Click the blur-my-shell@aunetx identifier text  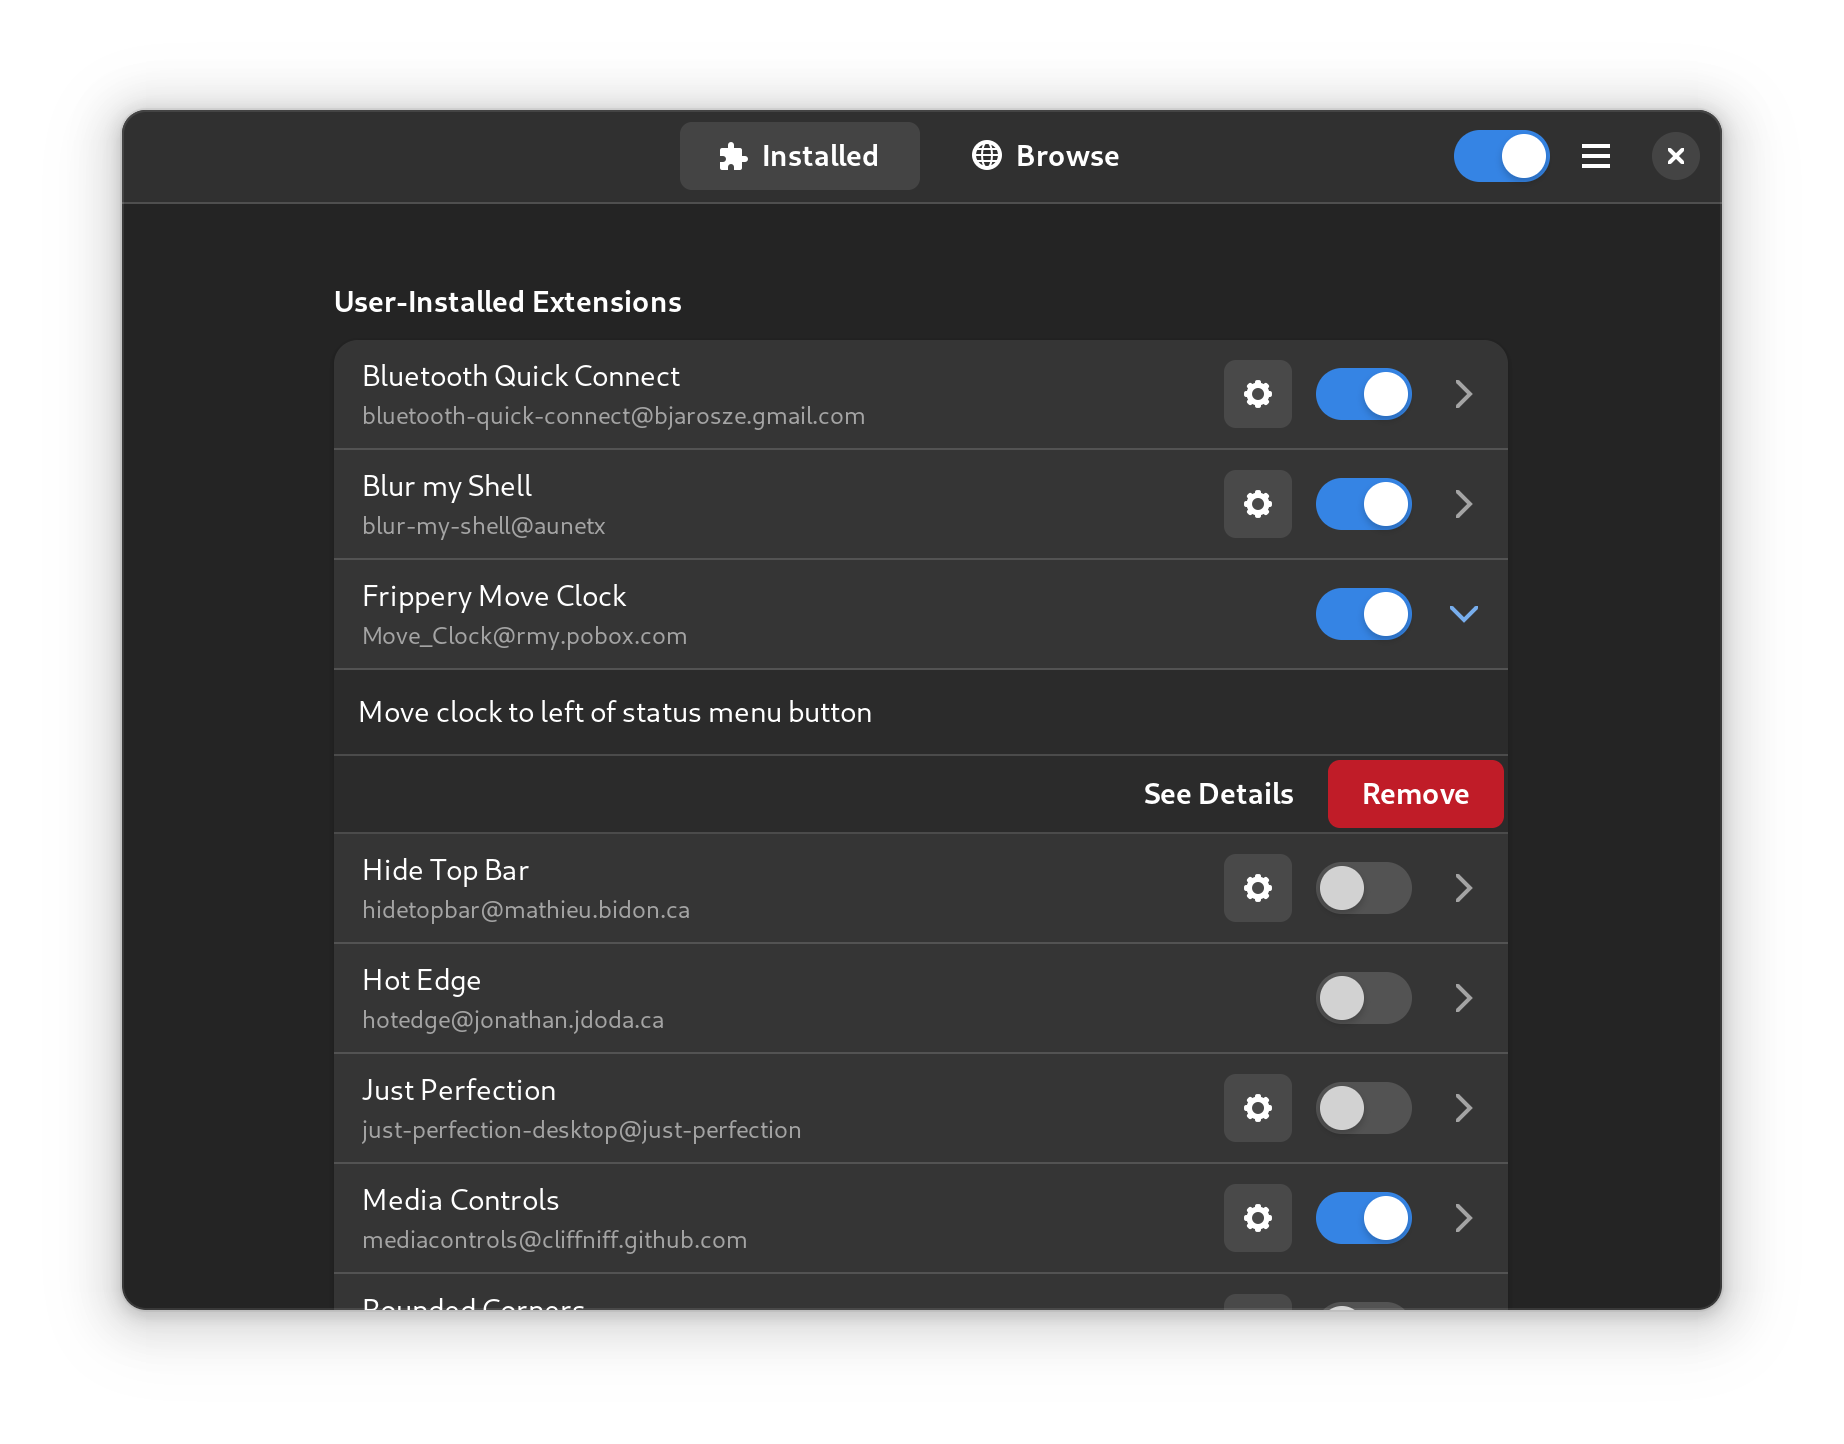coord(484,526)
